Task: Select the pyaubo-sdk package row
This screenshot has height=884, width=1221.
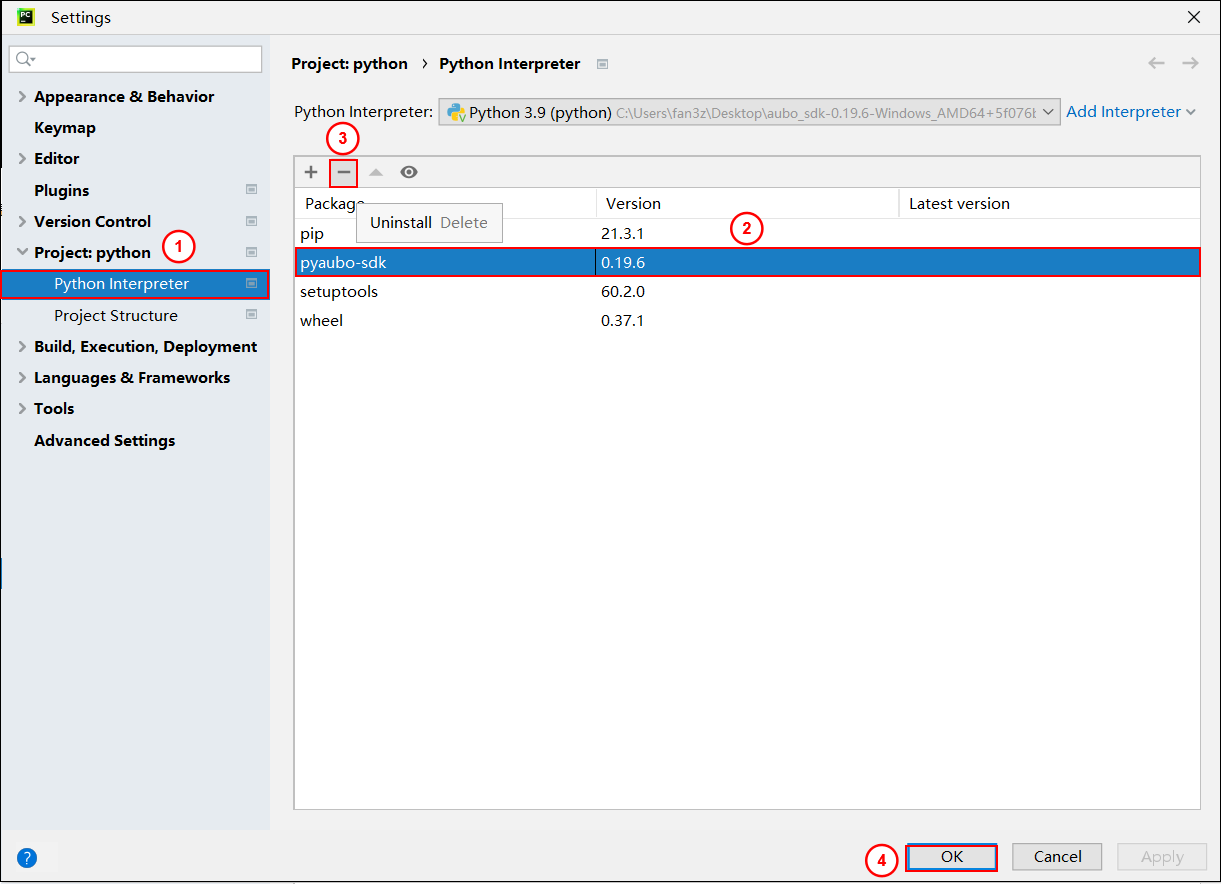Action: click(747, 262)
